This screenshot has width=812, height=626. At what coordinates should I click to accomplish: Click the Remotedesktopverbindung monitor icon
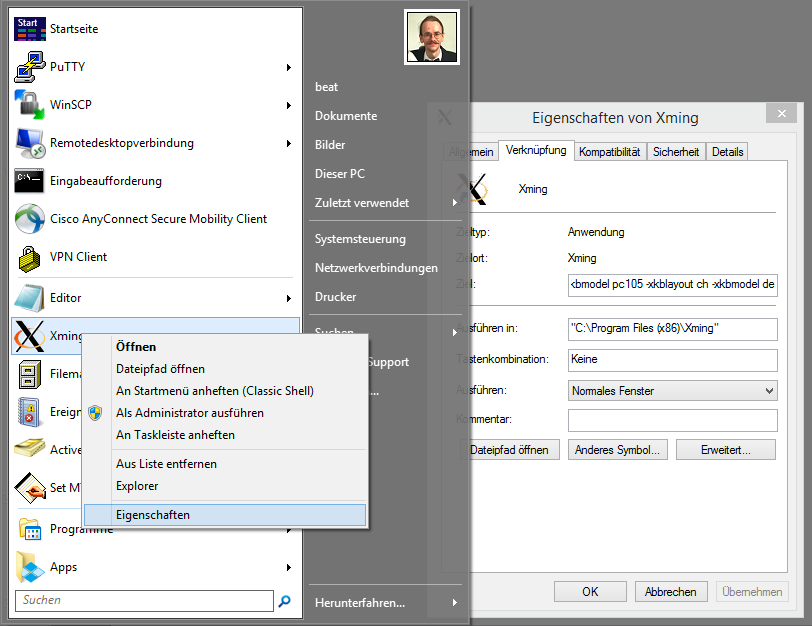(x=30, y=143)
